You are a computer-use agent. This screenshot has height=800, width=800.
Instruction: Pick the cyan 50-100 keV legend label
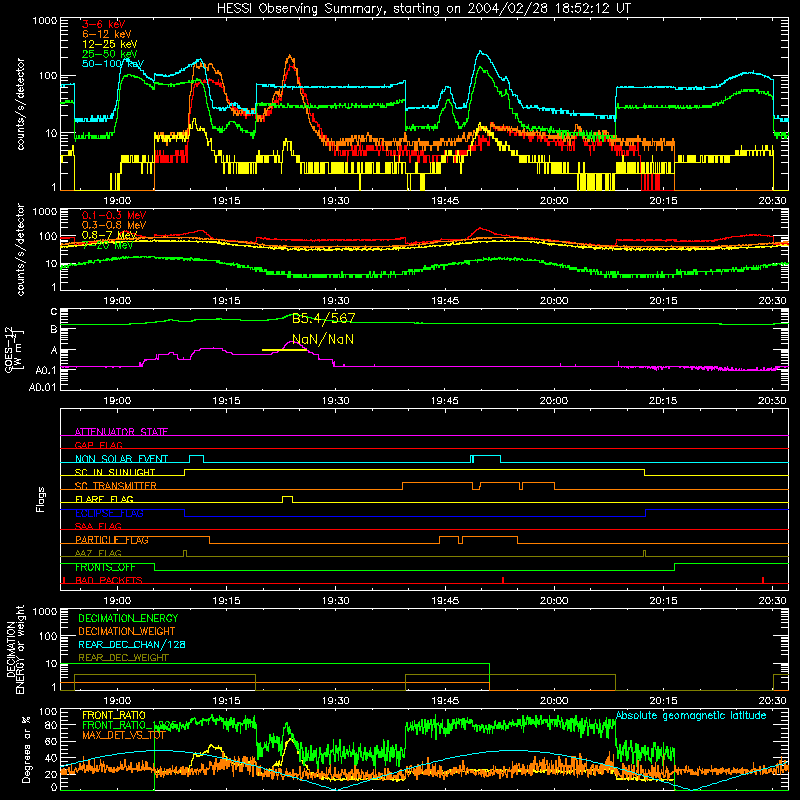[x=113, y=63]
